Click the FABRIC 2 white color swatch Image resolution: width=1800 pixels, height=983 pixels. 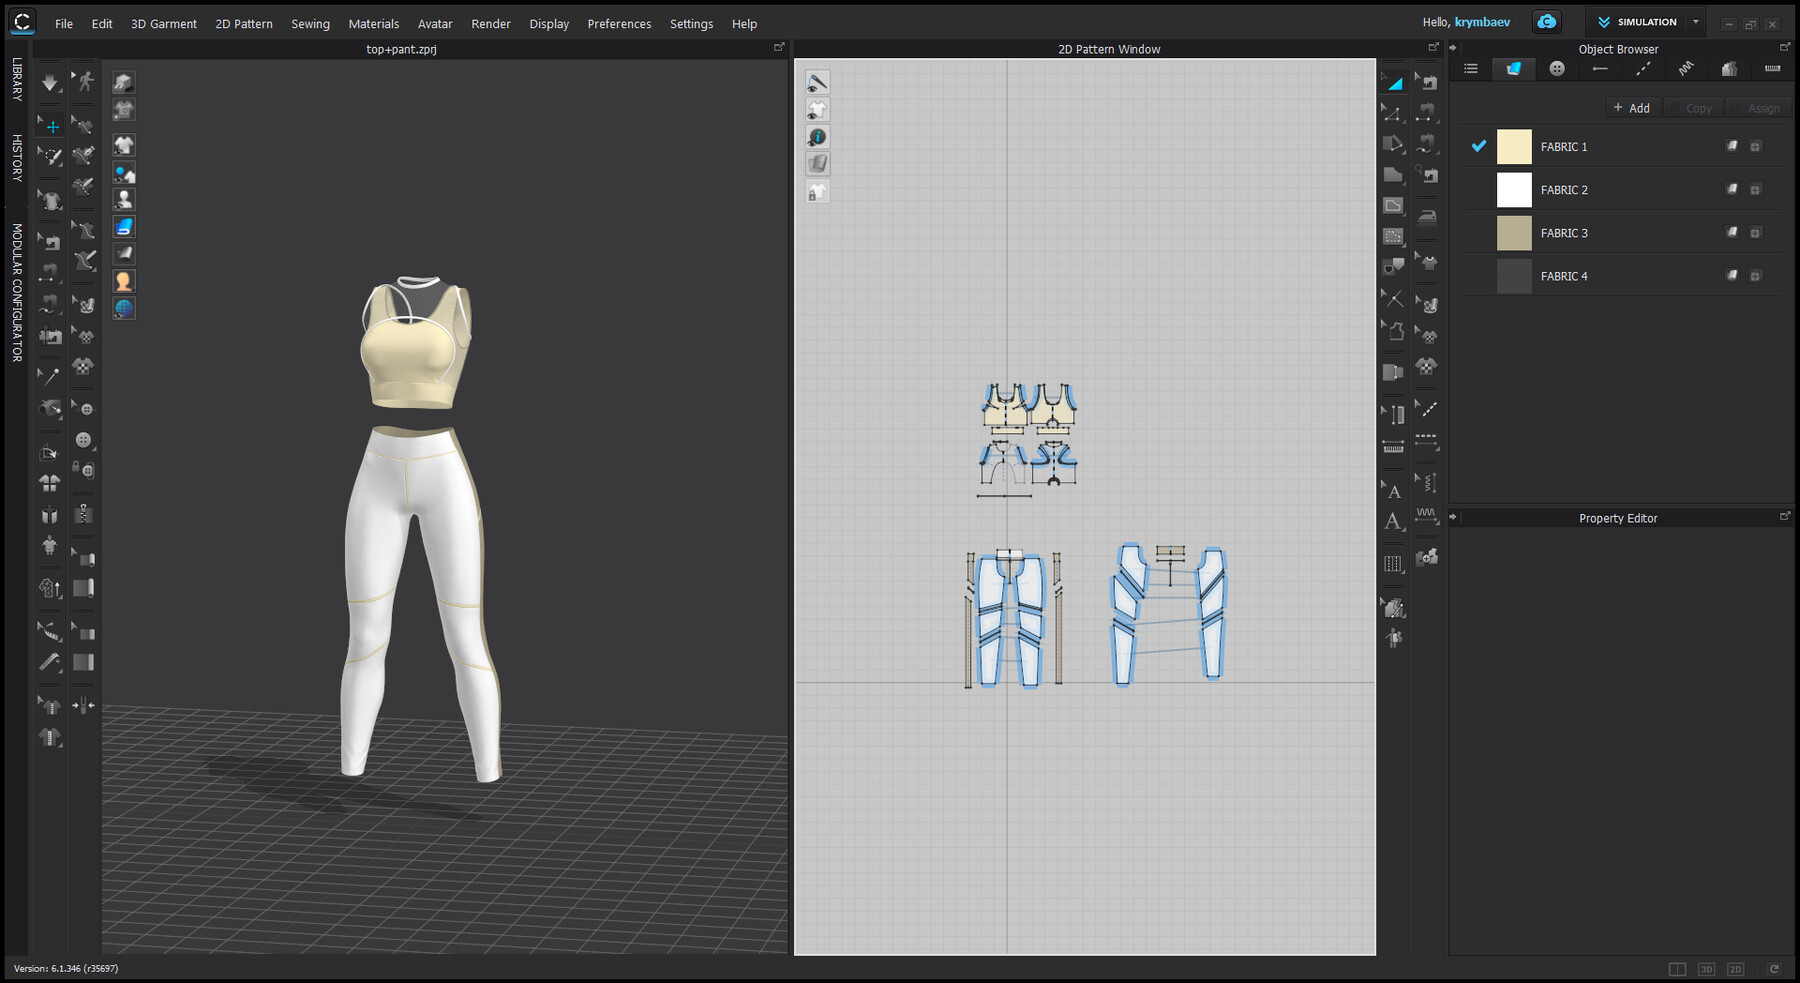1514,190
